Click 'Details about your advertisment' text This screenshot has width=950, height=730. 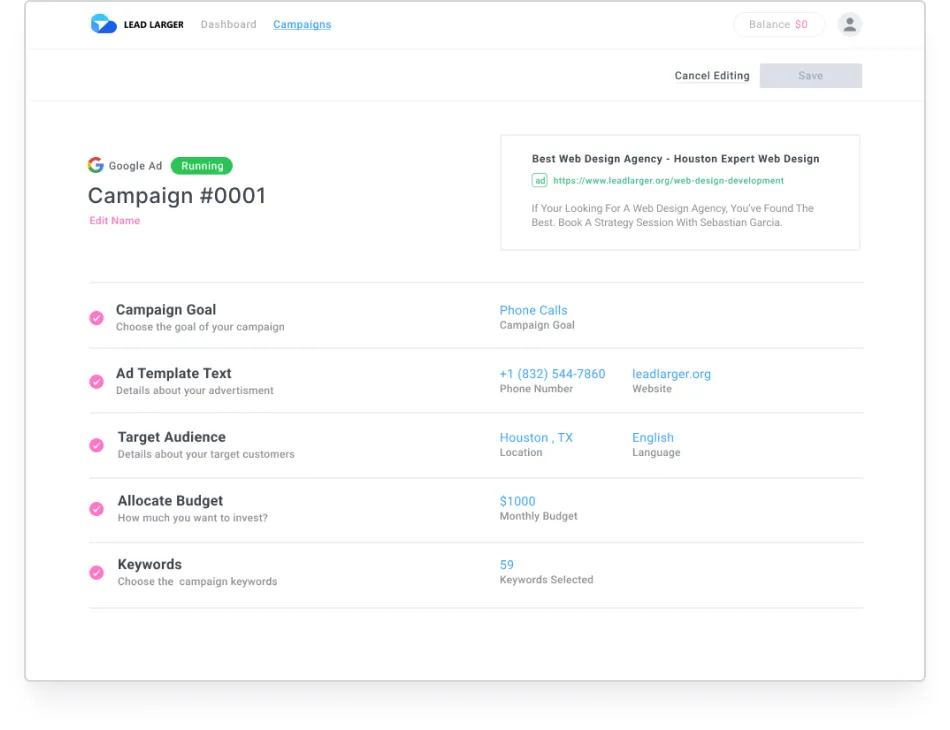tap(194, 390)
